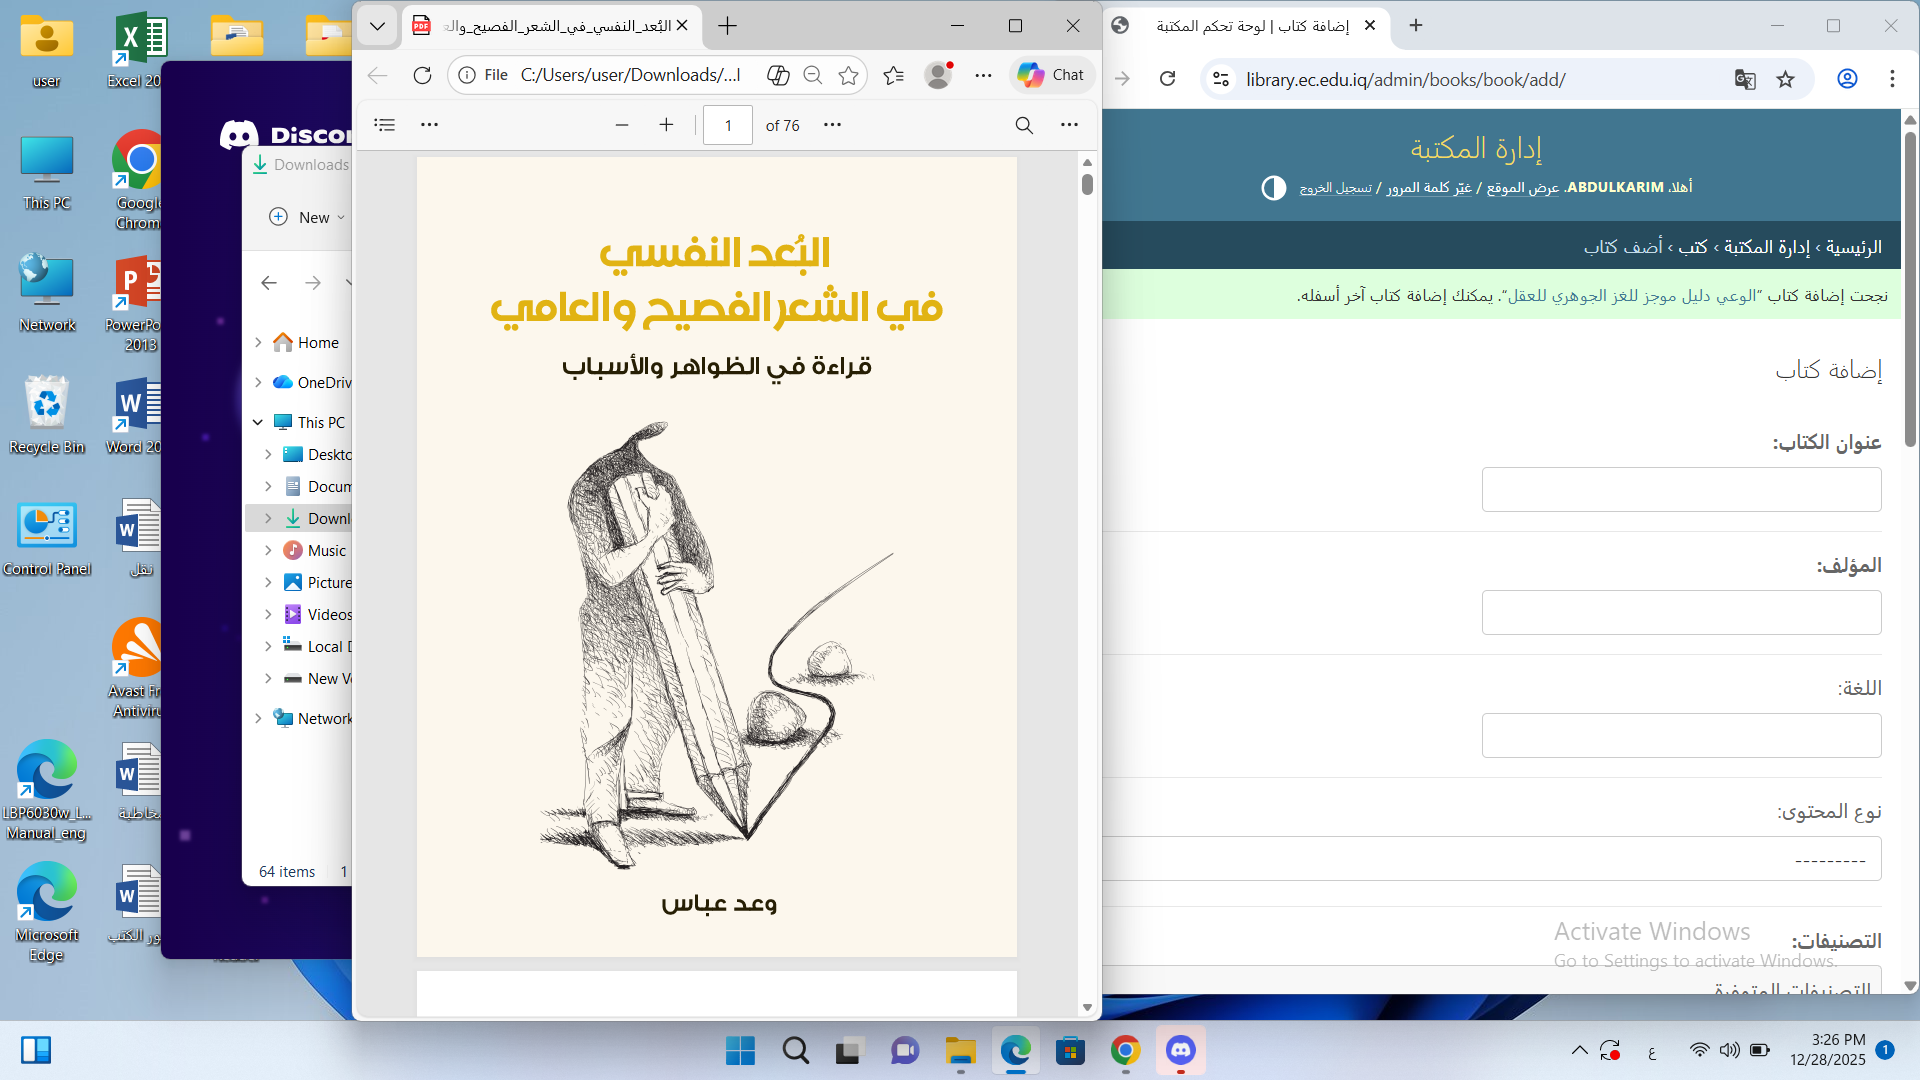Open الرئيسية breadcrumb link
Image resolution: width=1920 pixels, height=1080 pixels.
point(1854,247)
